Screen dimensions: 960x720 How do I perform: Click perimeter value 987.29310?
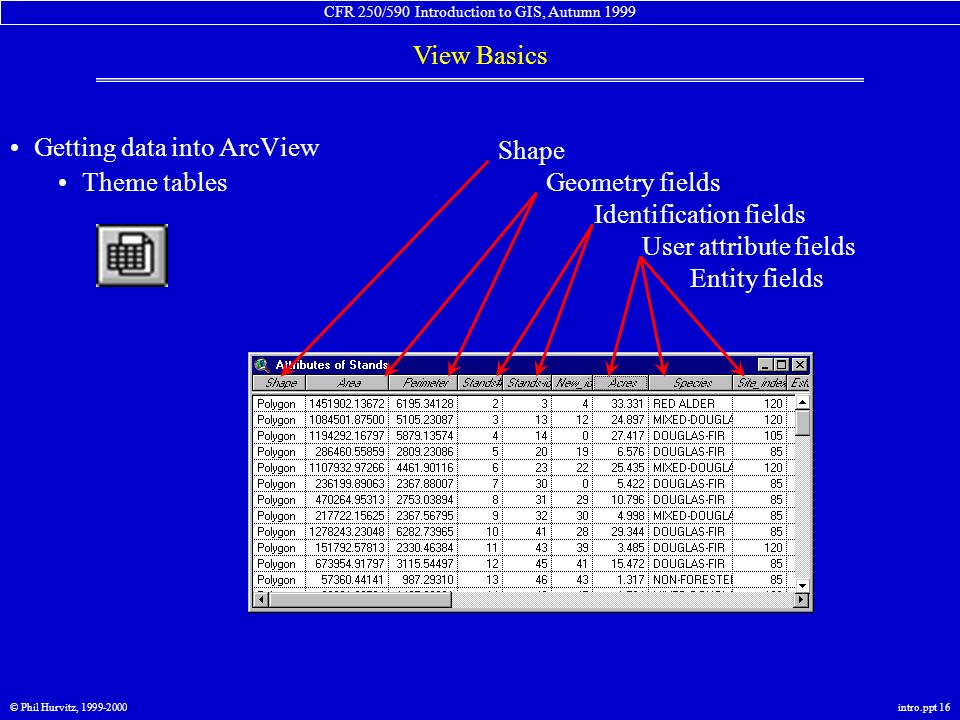[x=427, y=580]
